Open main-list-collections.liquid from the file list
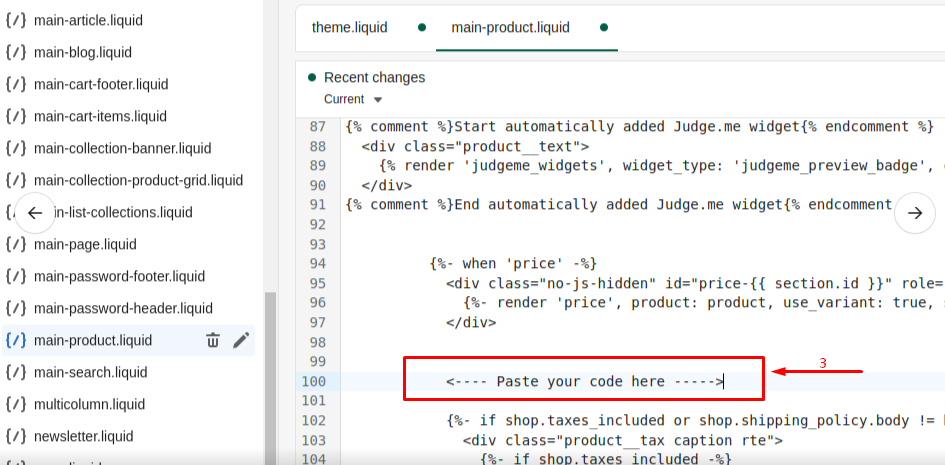The height and width of the screenshot is (465, 945). coord(123,213)
